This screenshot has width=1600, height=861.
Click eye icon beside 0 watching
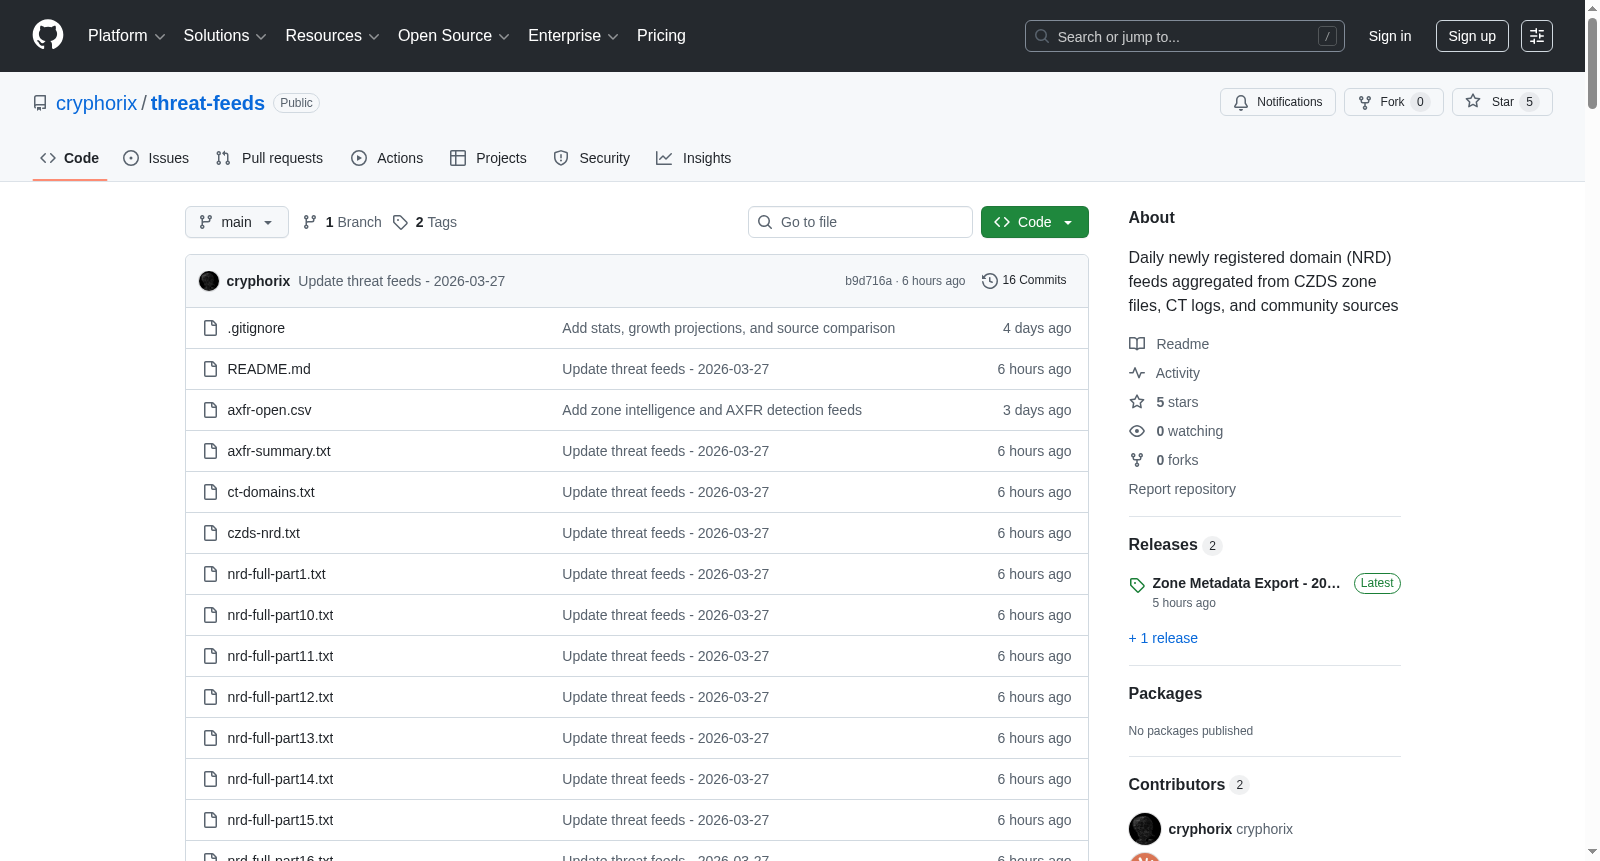[1137, 431]
